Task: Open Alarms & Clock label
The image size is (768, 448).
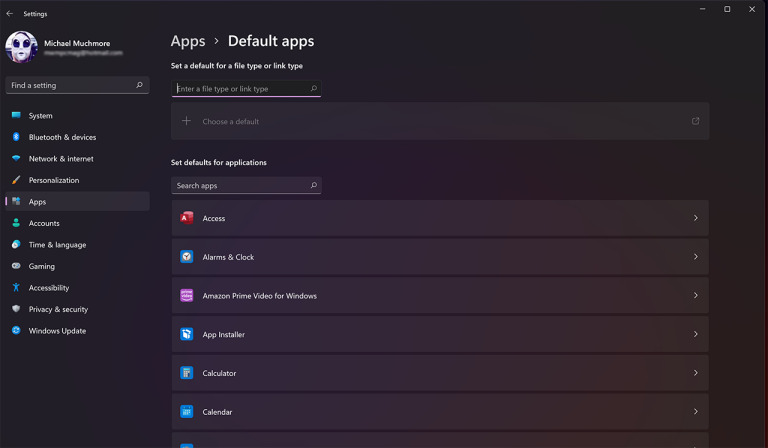Action: tap(228, 257)
